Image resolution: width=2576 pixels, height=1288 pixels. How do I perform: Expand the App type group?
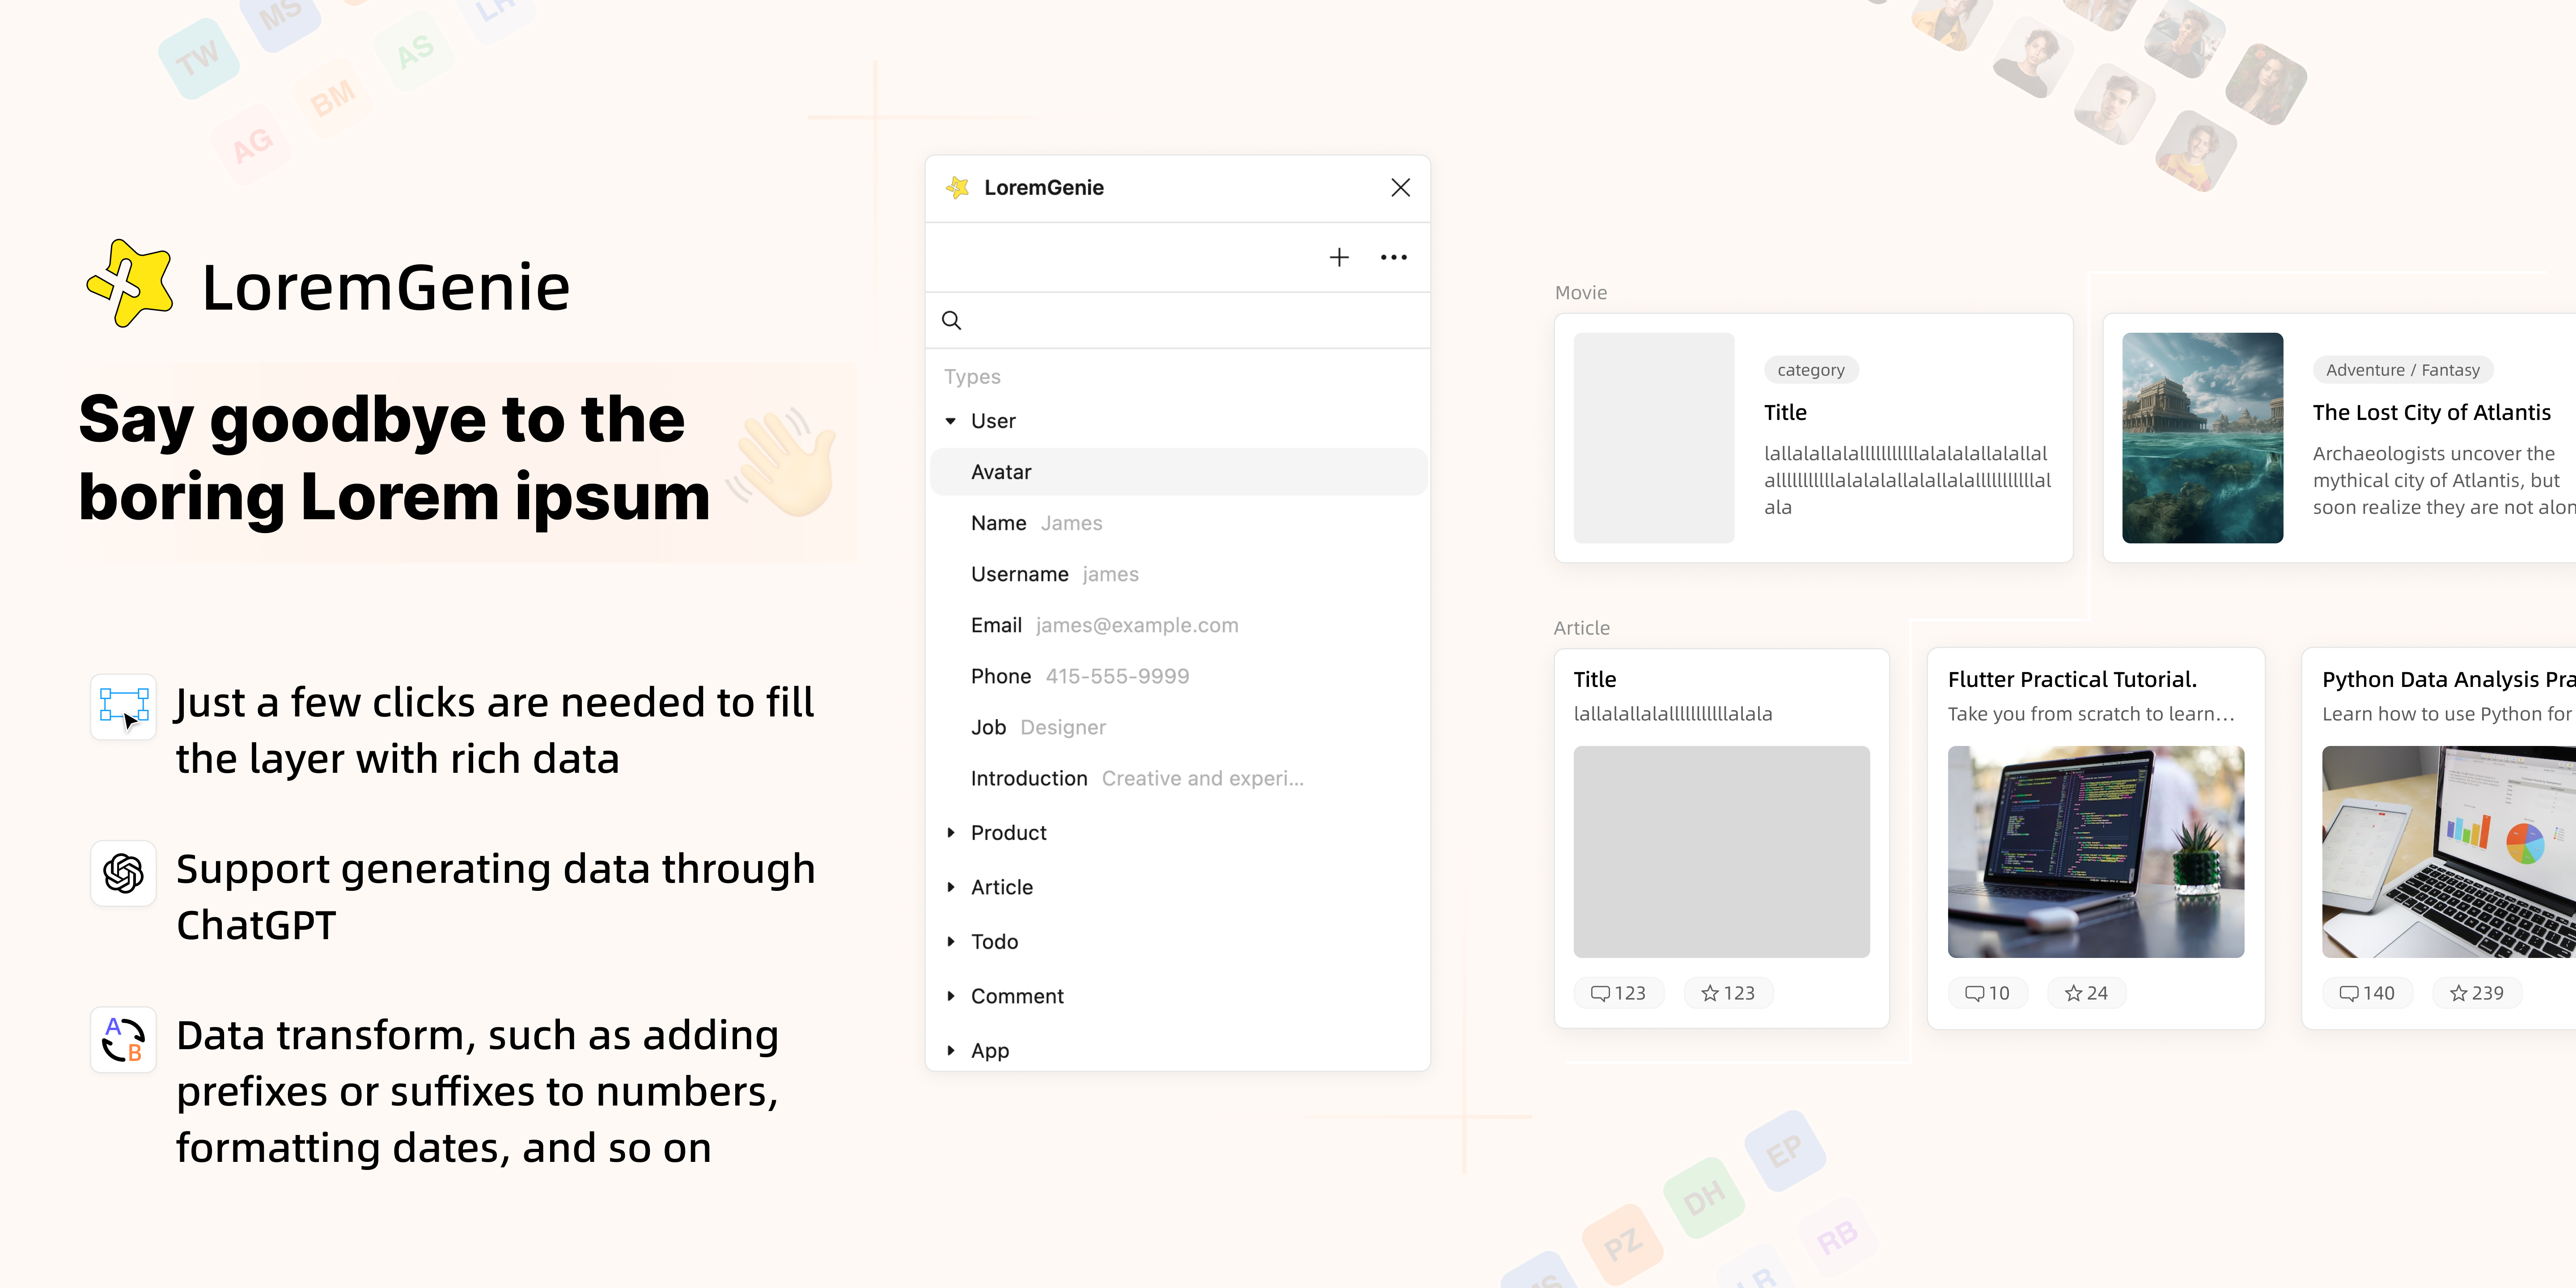coord(951,1051)
